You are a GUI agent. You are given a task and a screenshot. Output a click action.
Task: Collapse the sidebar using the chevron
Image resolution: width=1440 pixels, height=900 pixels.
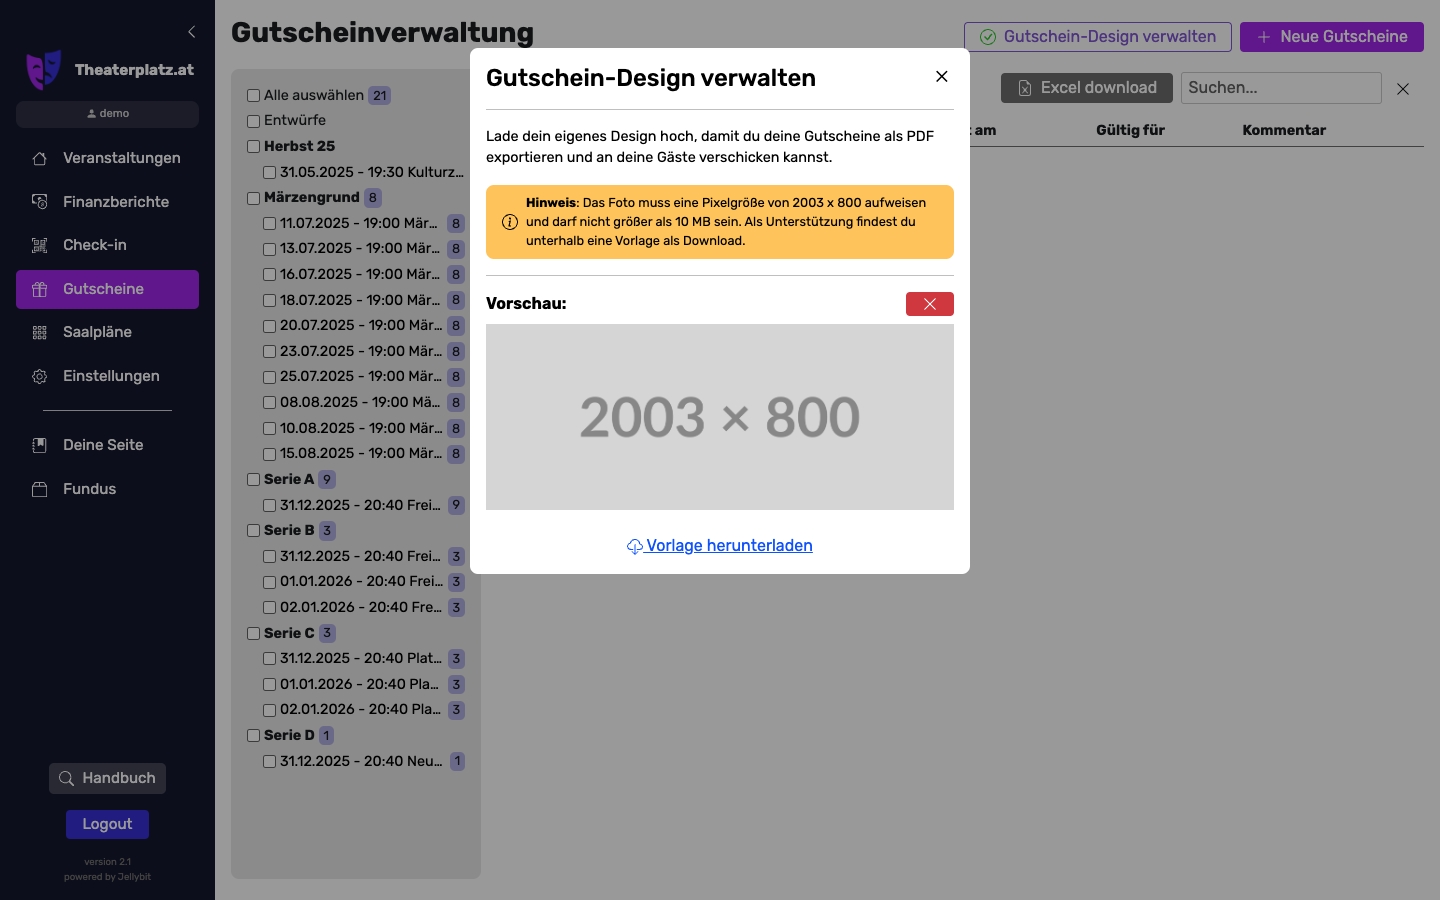(191, 31)
